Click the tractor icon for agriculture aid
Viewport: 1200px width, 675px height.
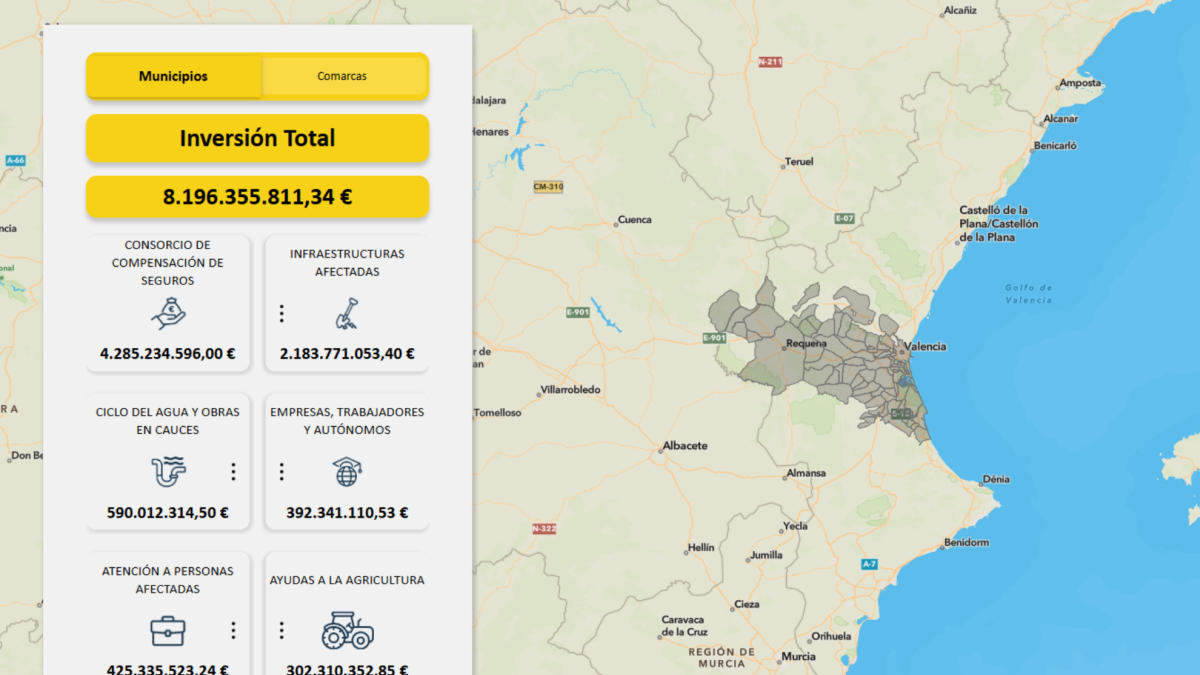(x=347, y=630)
